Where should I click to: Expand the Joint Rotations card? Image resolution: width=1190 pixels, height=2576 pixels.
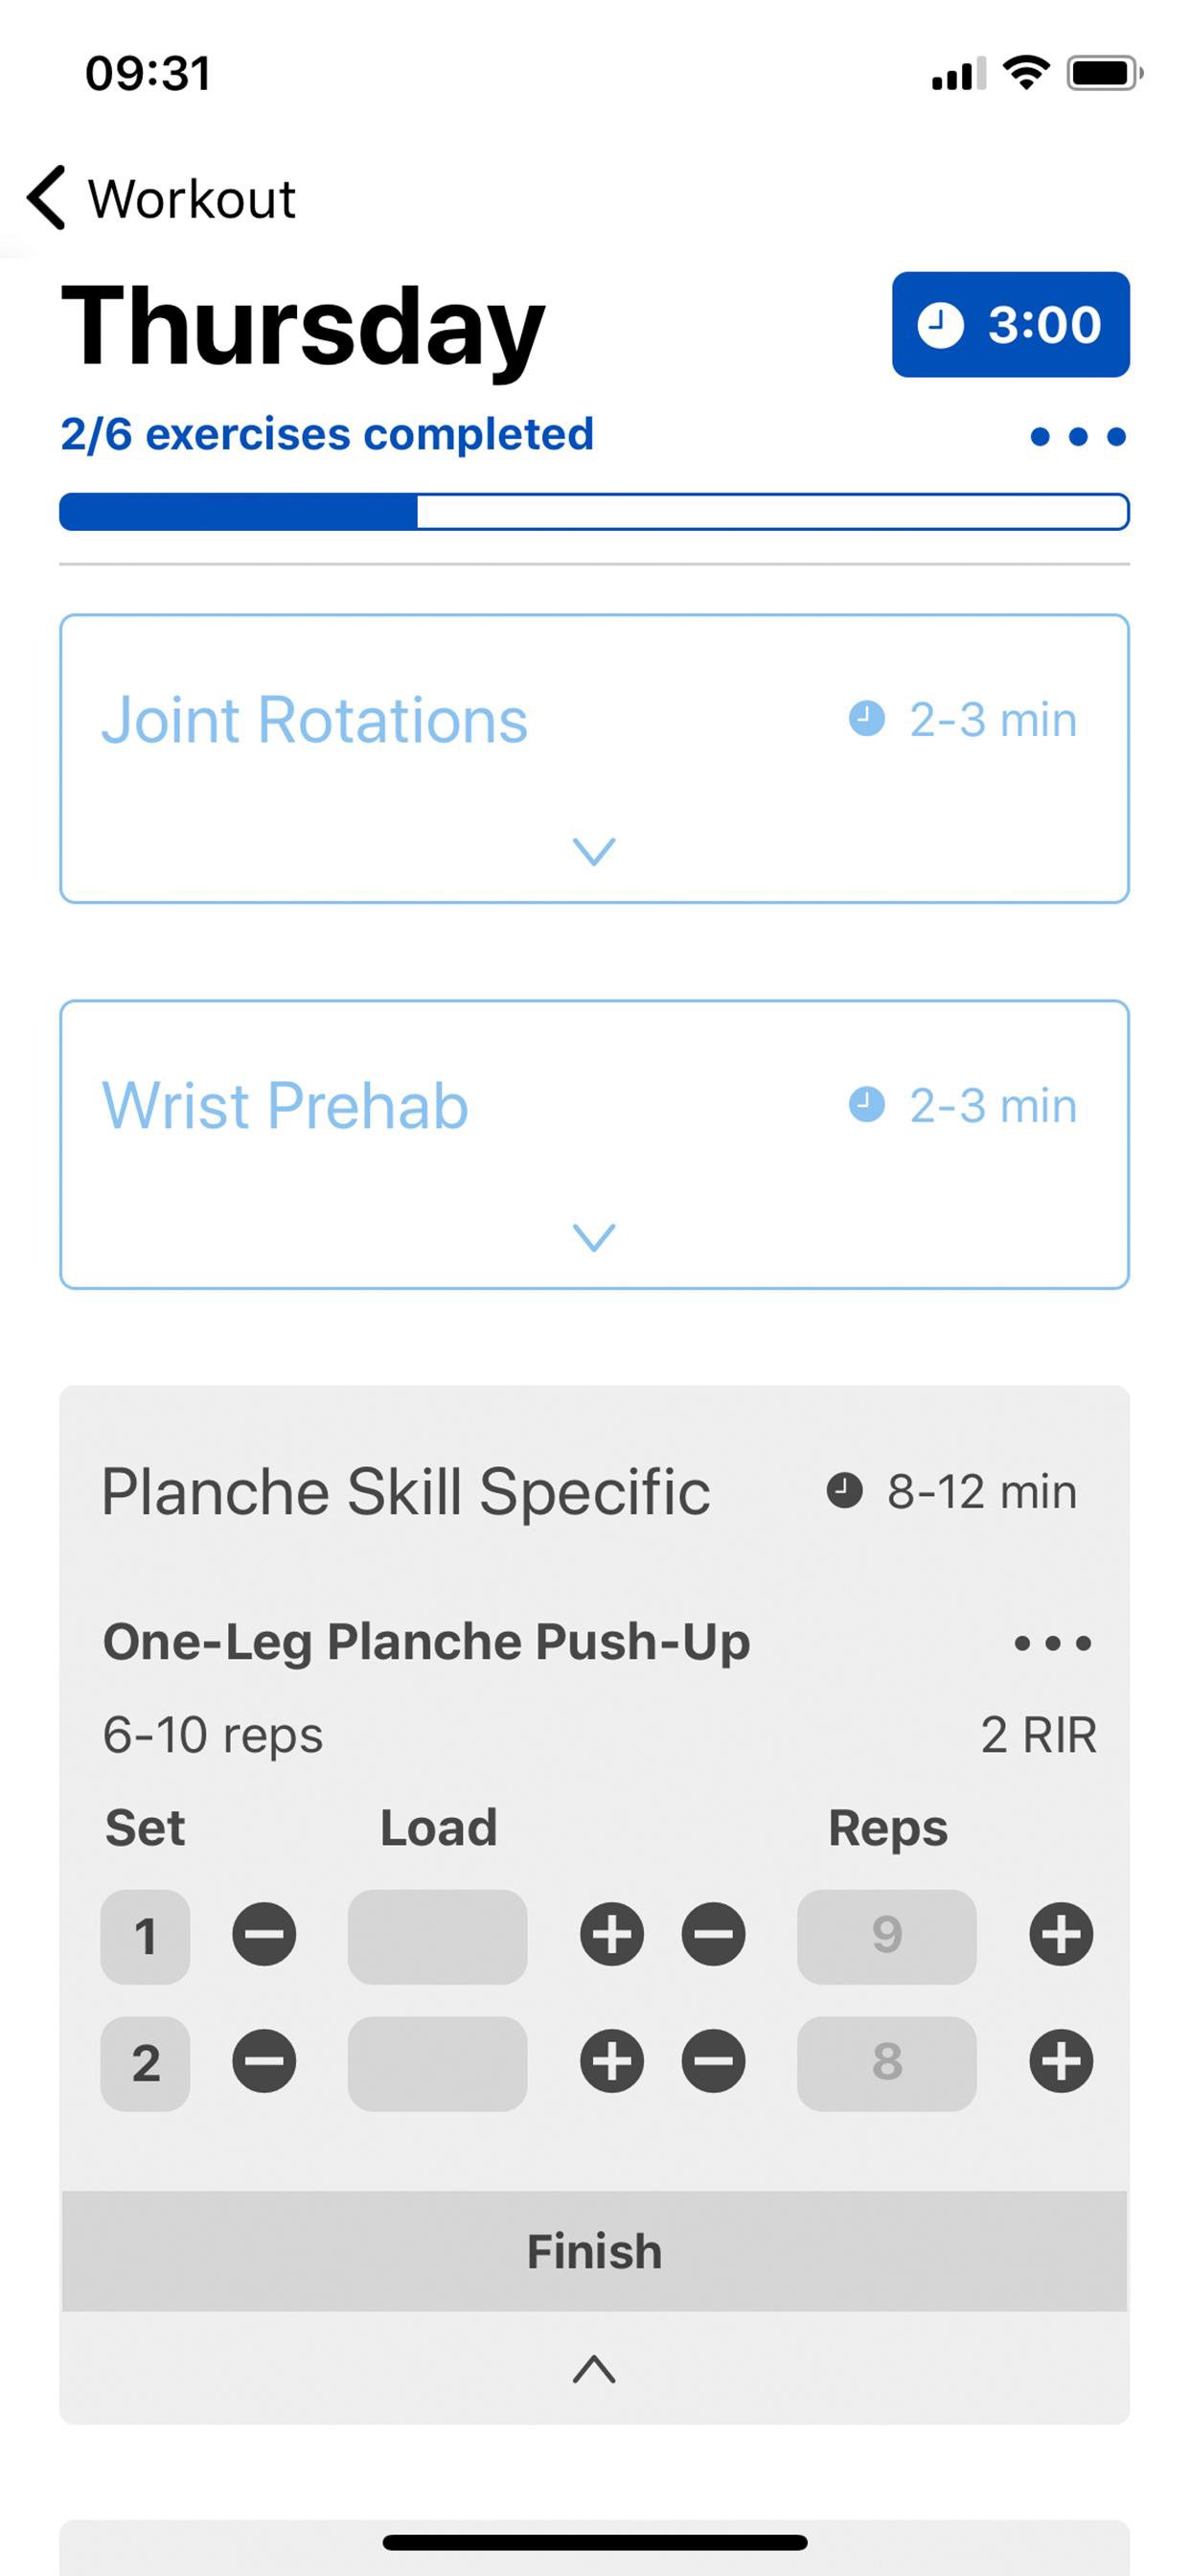(593, 851)
